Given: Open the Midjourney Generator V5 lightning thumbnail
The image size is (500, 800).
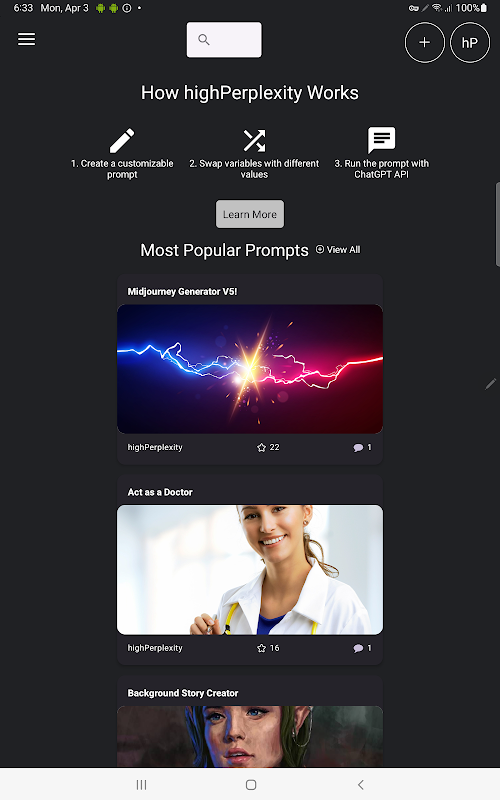Looking at the screenshot, I should tap(250, 369).
